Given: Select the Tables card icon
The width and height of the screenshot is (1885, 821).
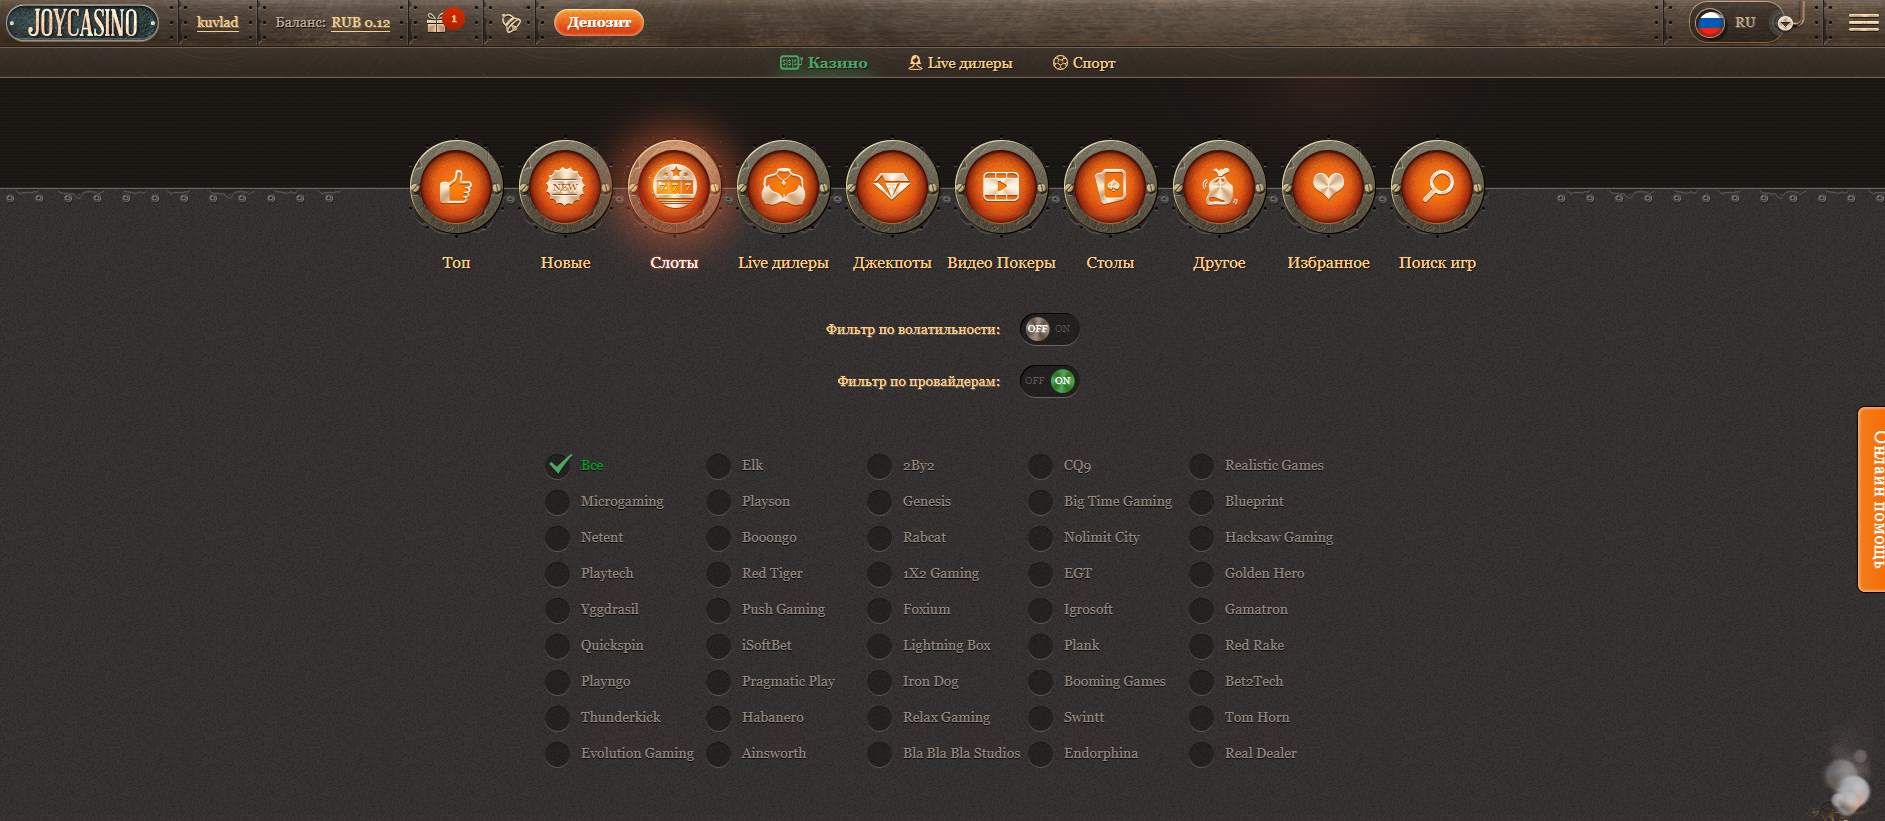Looking at the screenshot, I should [x=1110, y=187].
